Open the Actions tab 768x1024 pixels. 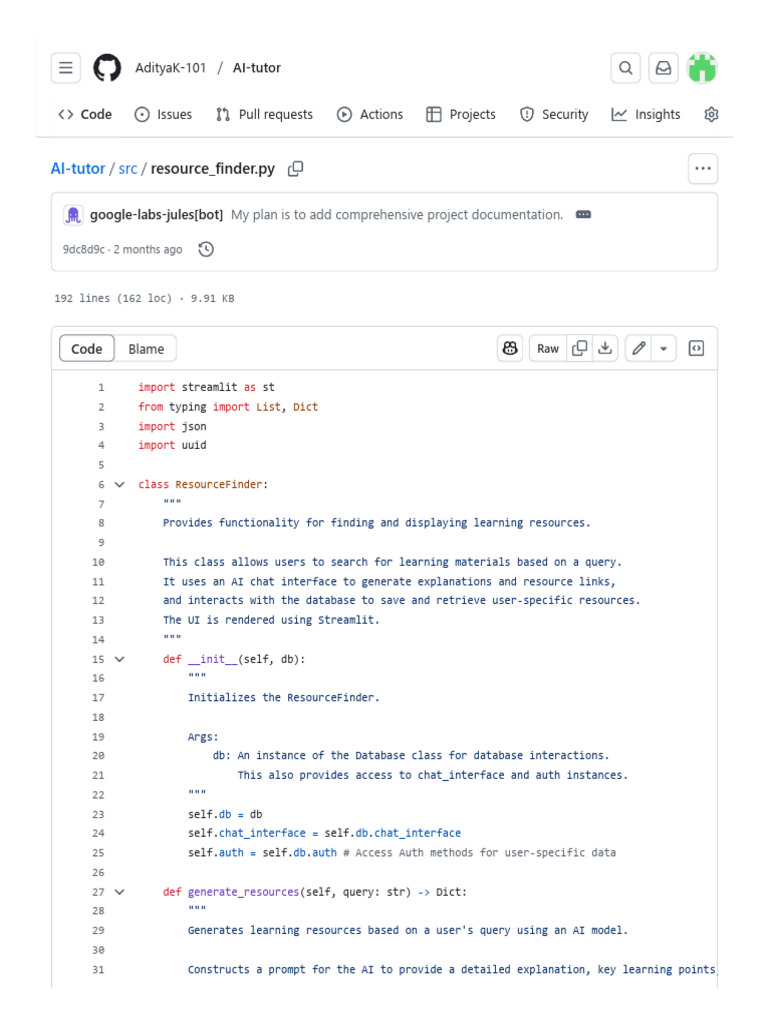pyautogui.click(x=370, y=114)
